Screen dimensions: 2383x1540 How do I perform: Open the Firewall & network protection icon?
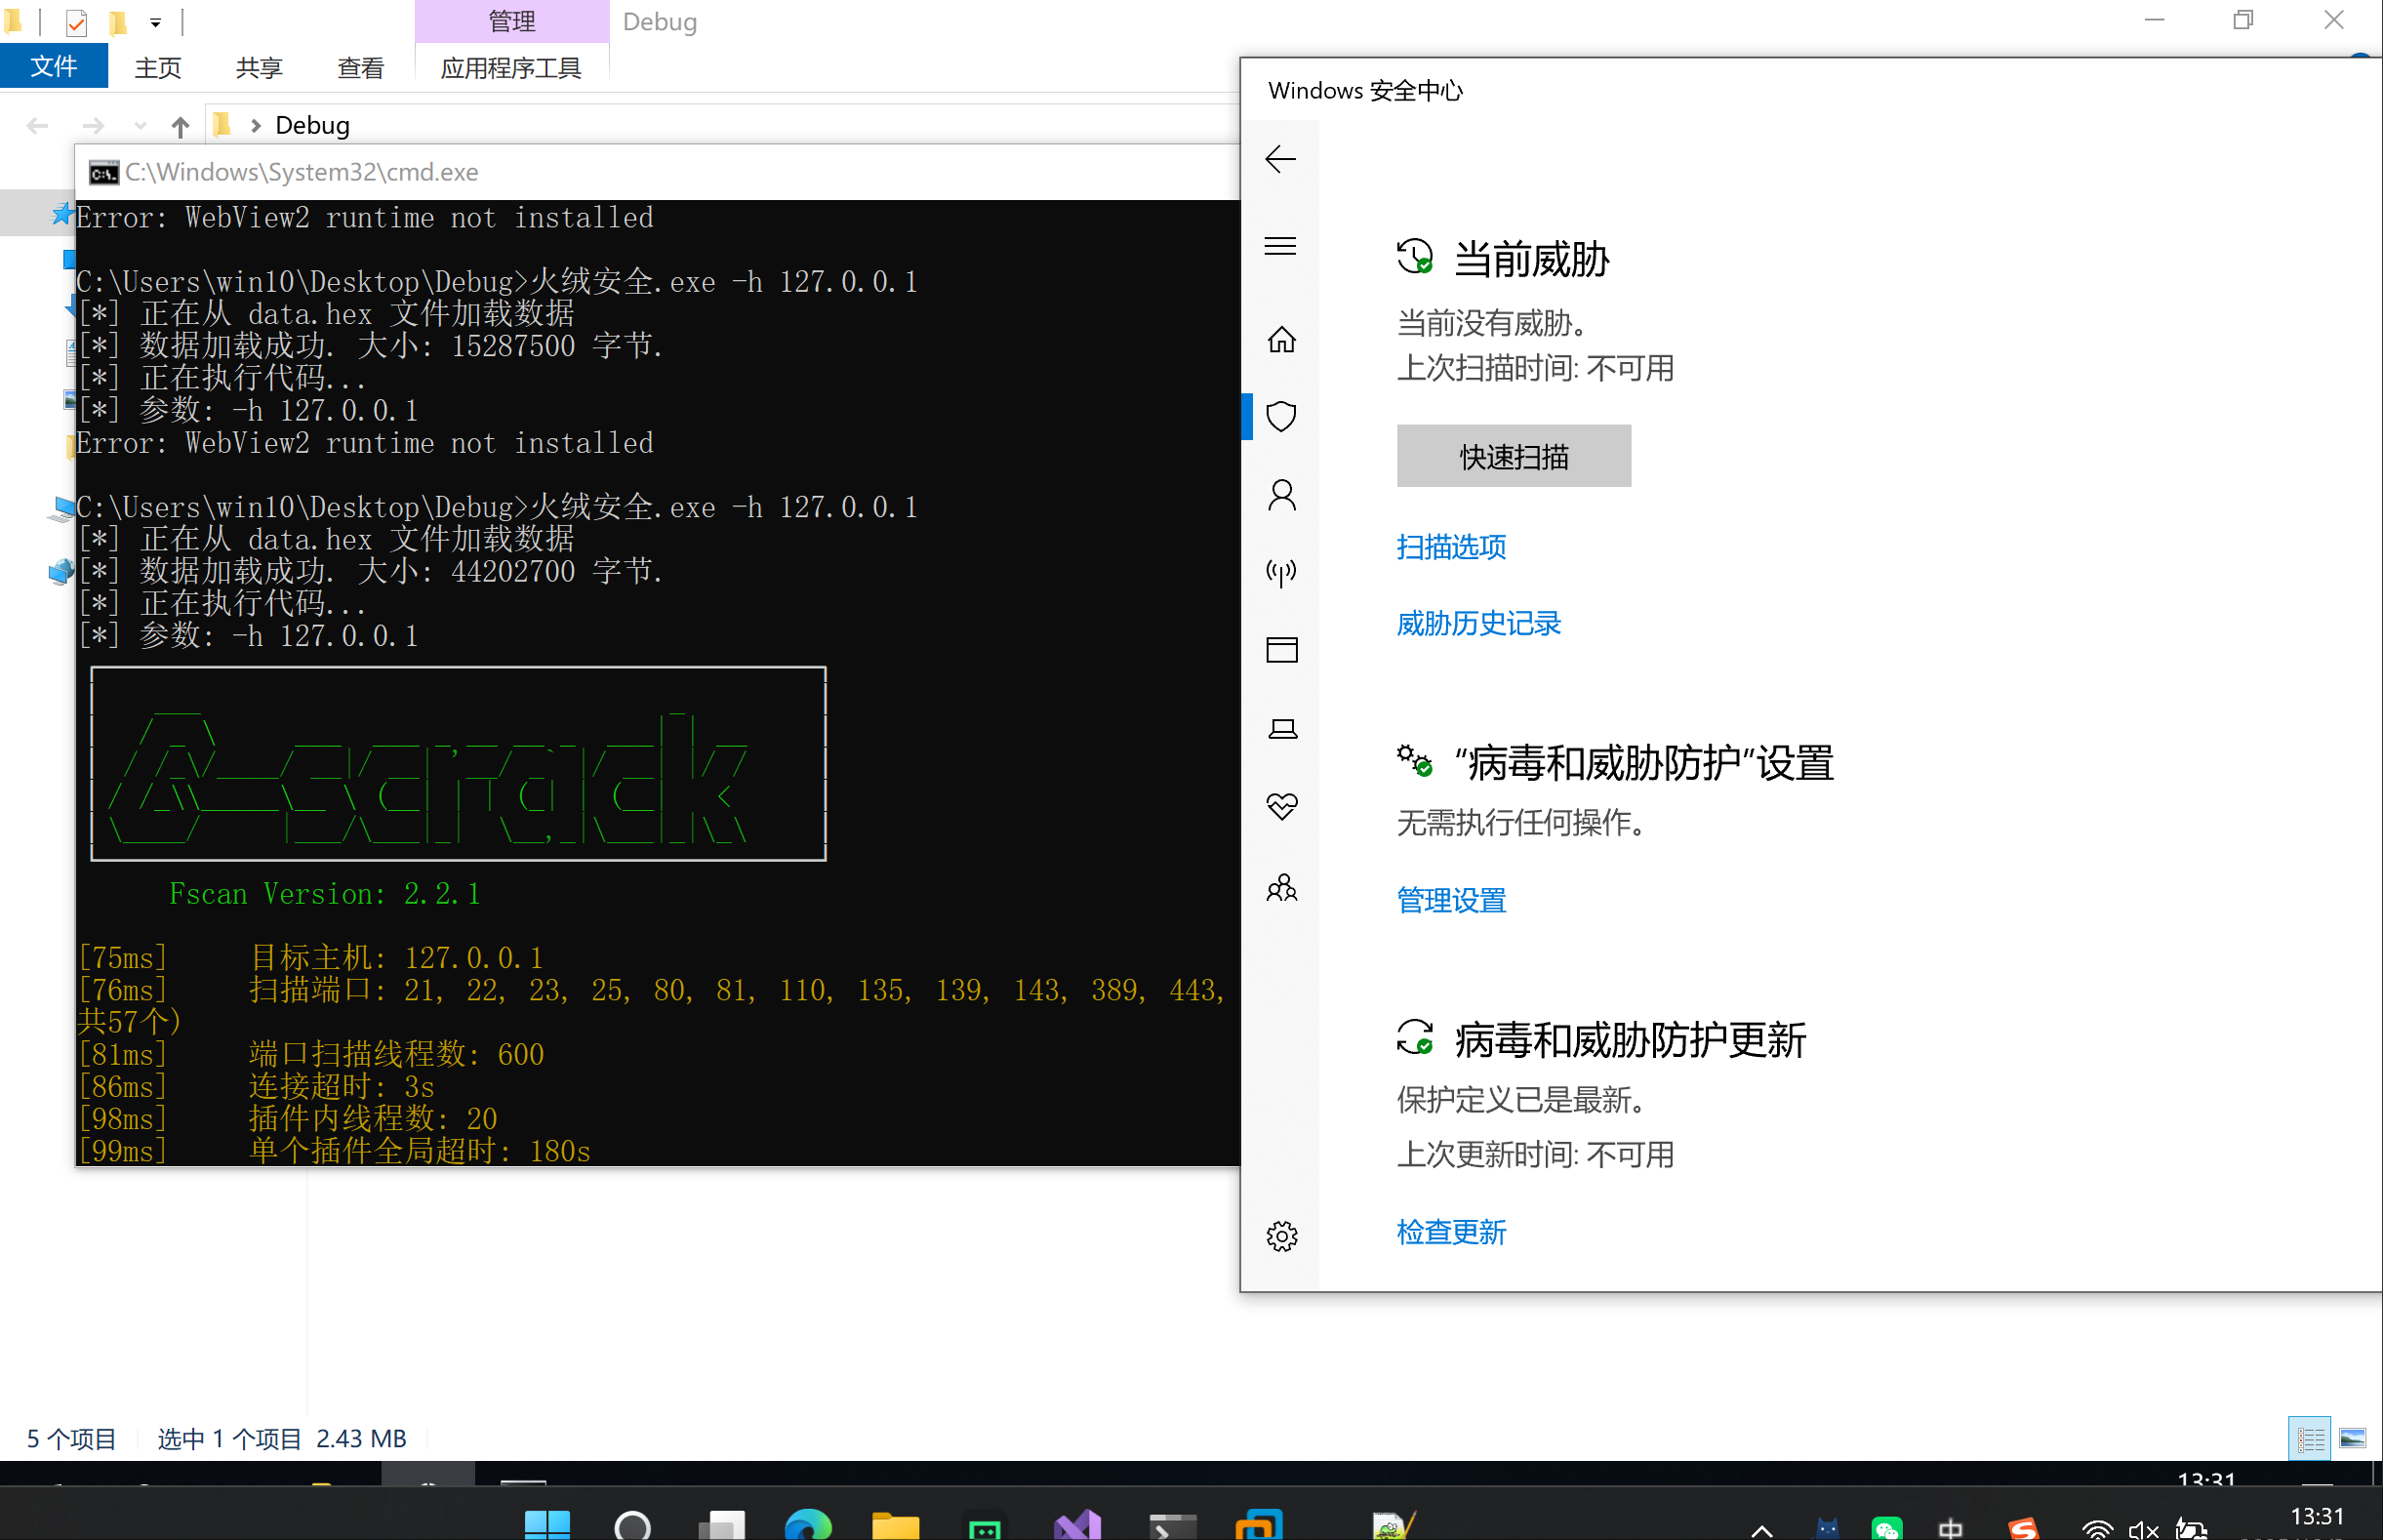coord(1281,572)
